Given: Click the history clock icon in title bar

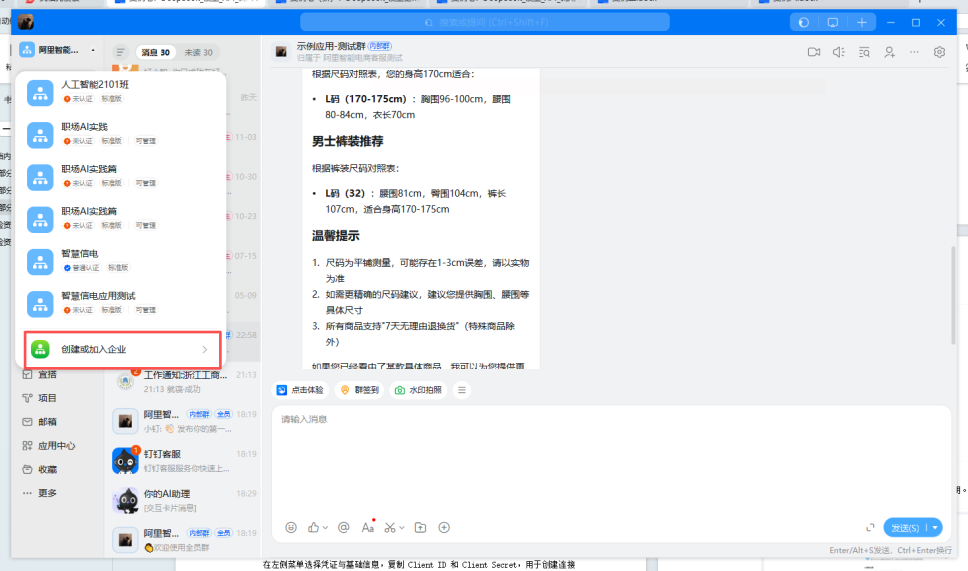Looking at the screenshot, I should 804,22.
